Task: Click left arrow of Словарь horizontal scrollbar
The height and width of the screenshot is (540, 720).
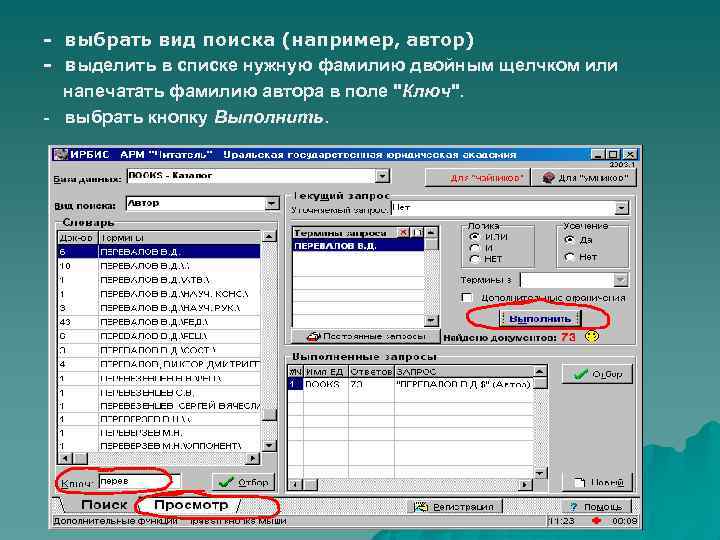Action: coord(65,458)
